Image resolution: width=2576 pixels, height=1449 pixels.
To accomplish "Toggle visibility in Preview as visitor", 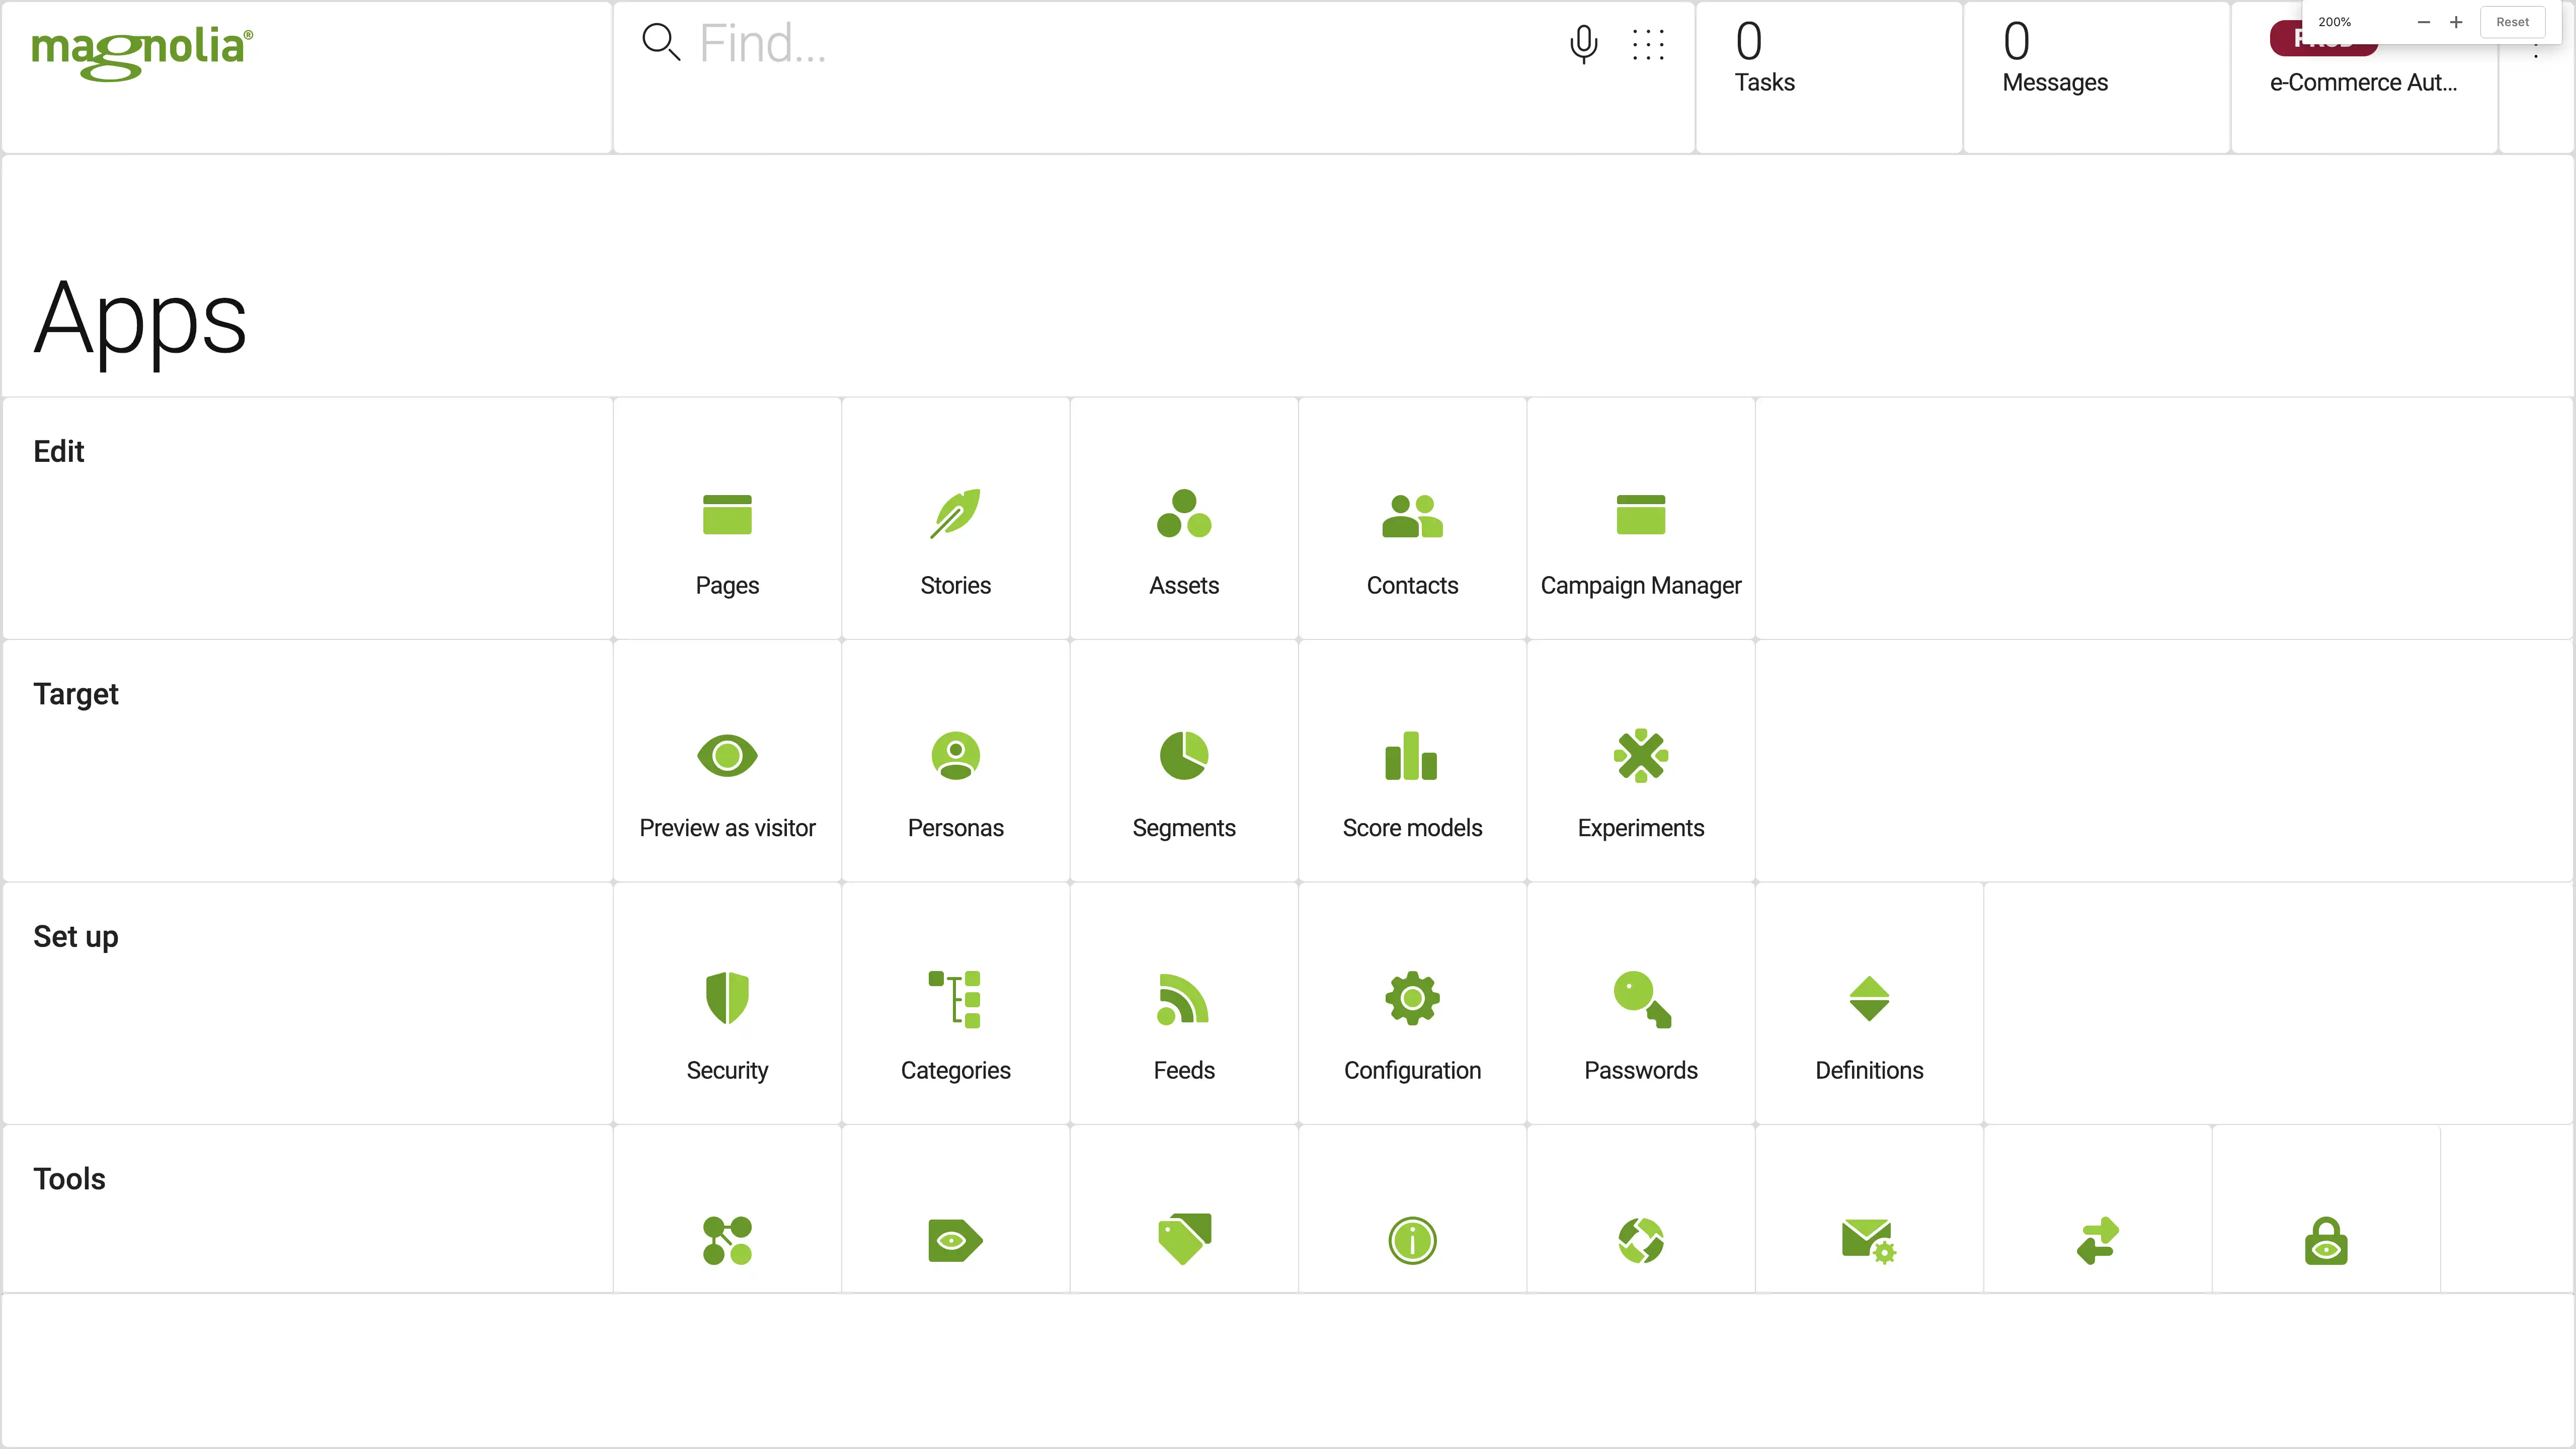I will [727, 756].
